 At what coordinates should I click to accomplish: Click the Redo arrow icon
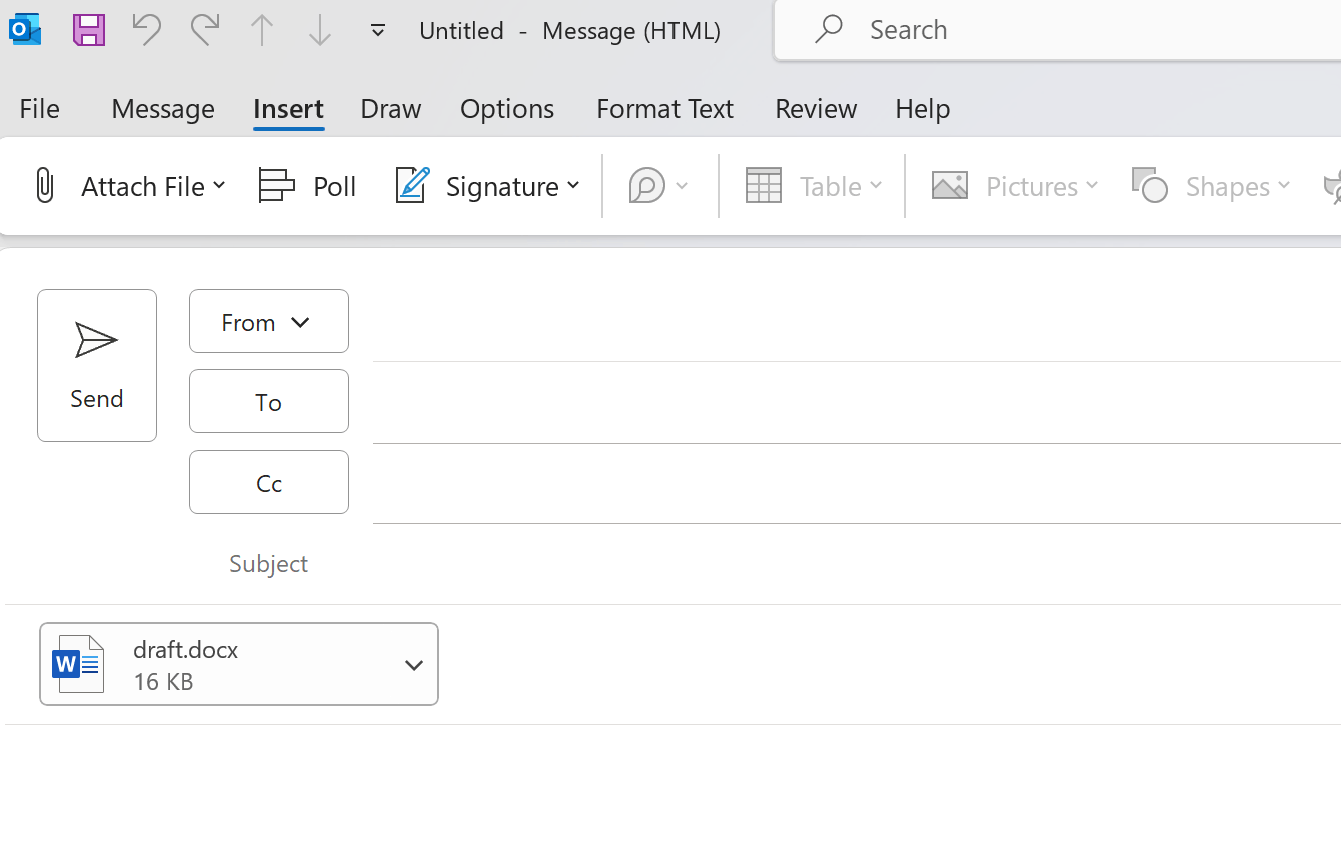point(205,30)
